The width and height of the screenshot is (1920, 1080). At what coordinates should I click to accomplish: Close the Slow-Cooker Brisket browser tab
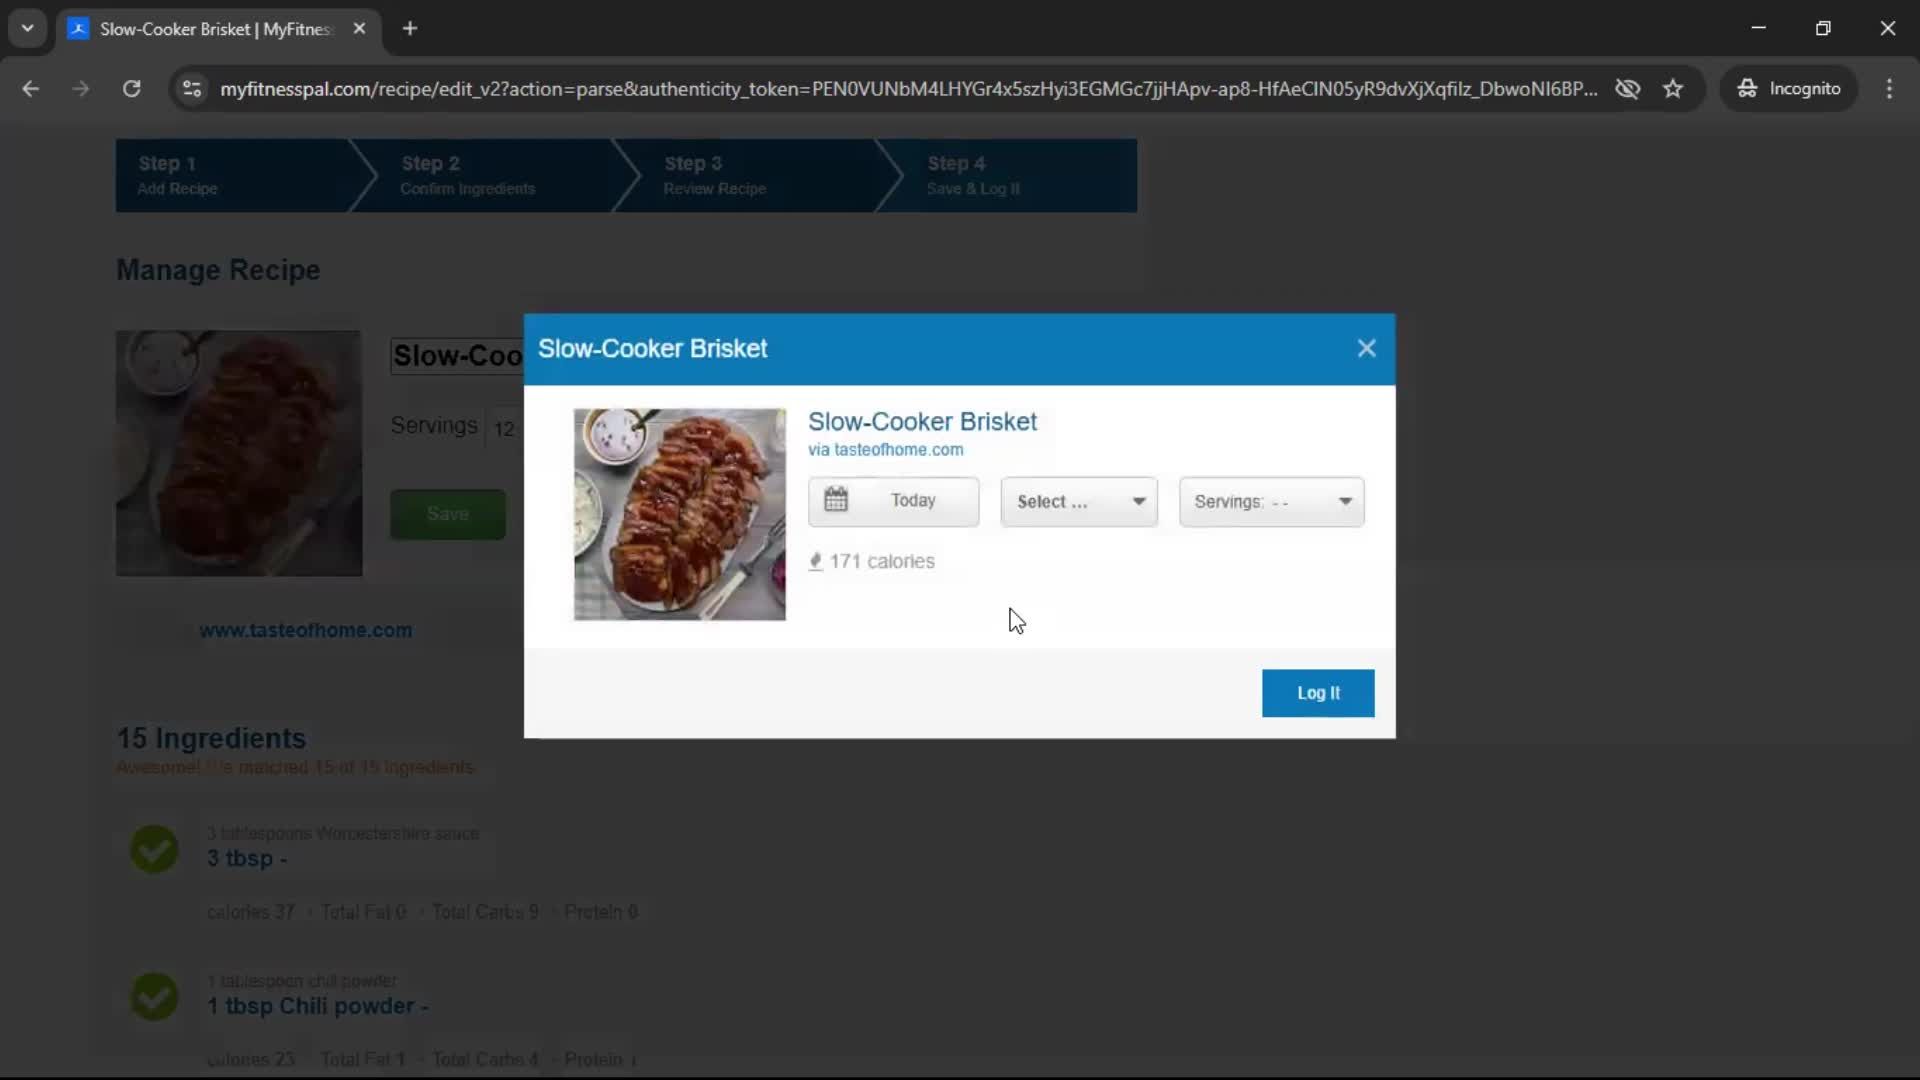point(359,29)
